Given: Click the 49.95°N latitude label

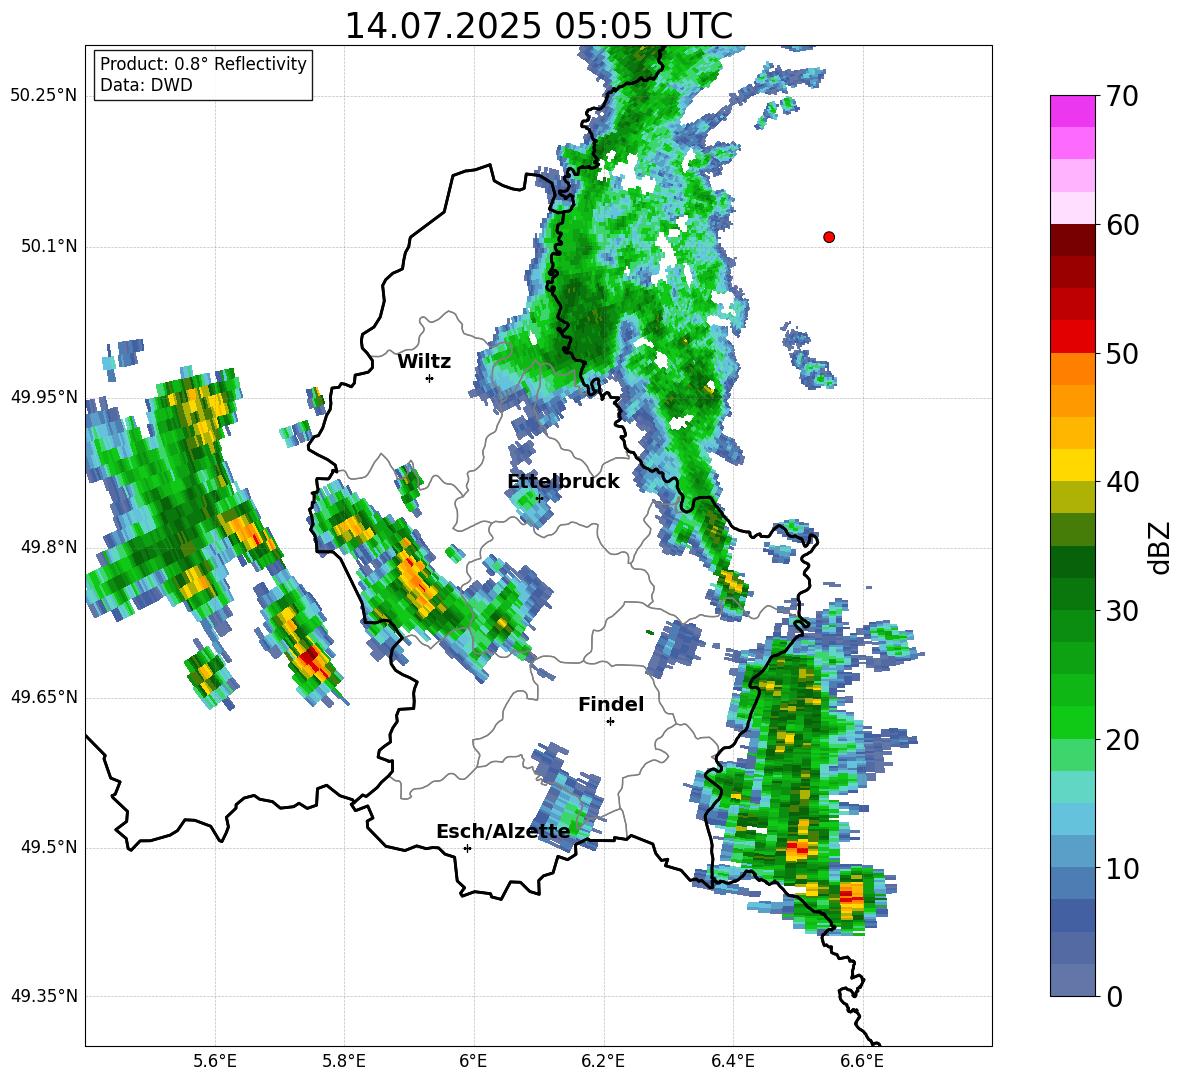Looking at the screenshot, I should (44, 397).
